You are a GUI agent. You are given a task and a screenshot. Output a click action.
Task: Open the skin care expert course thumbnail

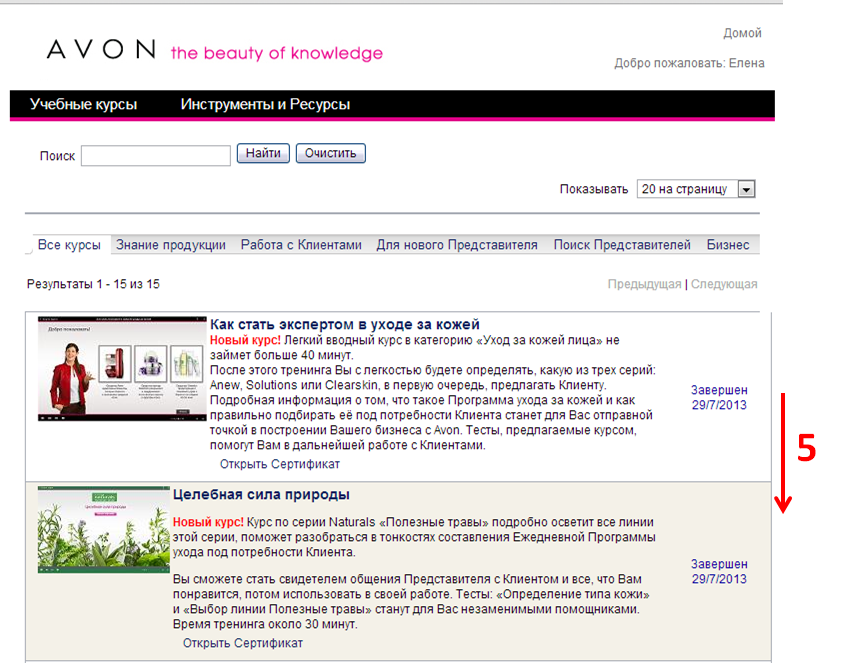[122, 369]
